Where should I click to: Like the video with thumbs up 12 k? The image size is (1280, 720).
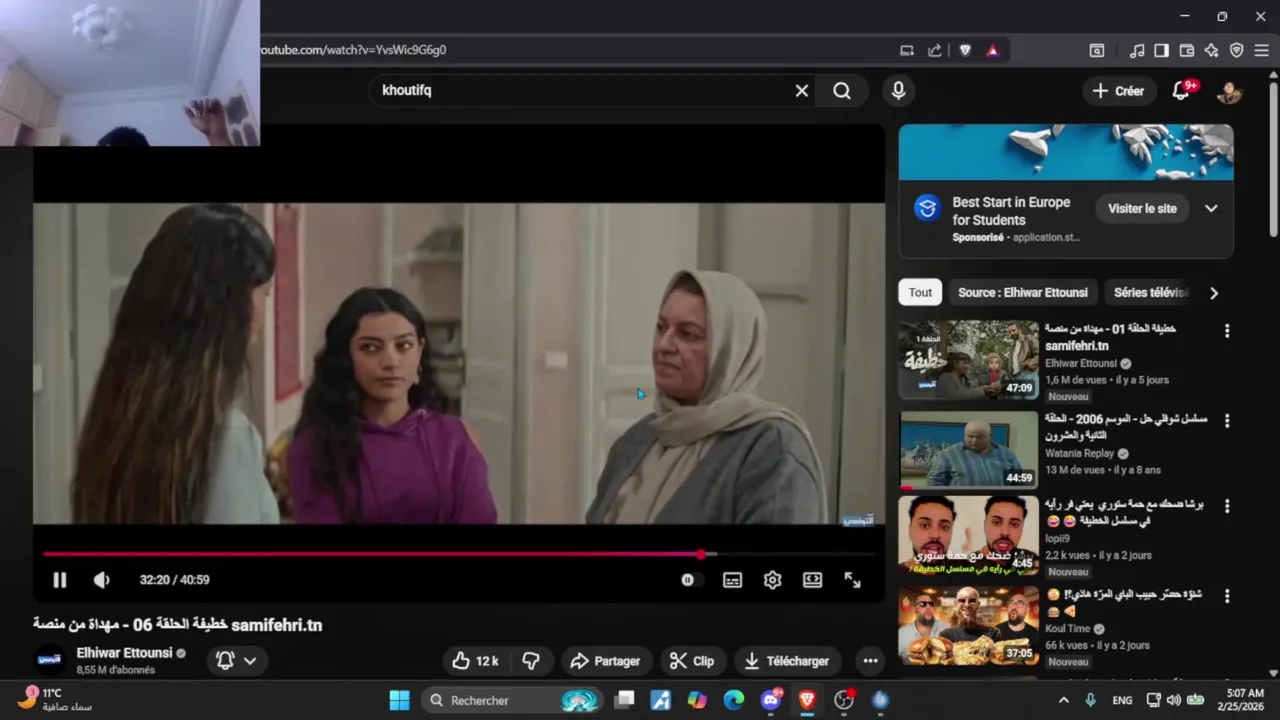[476, 661]
